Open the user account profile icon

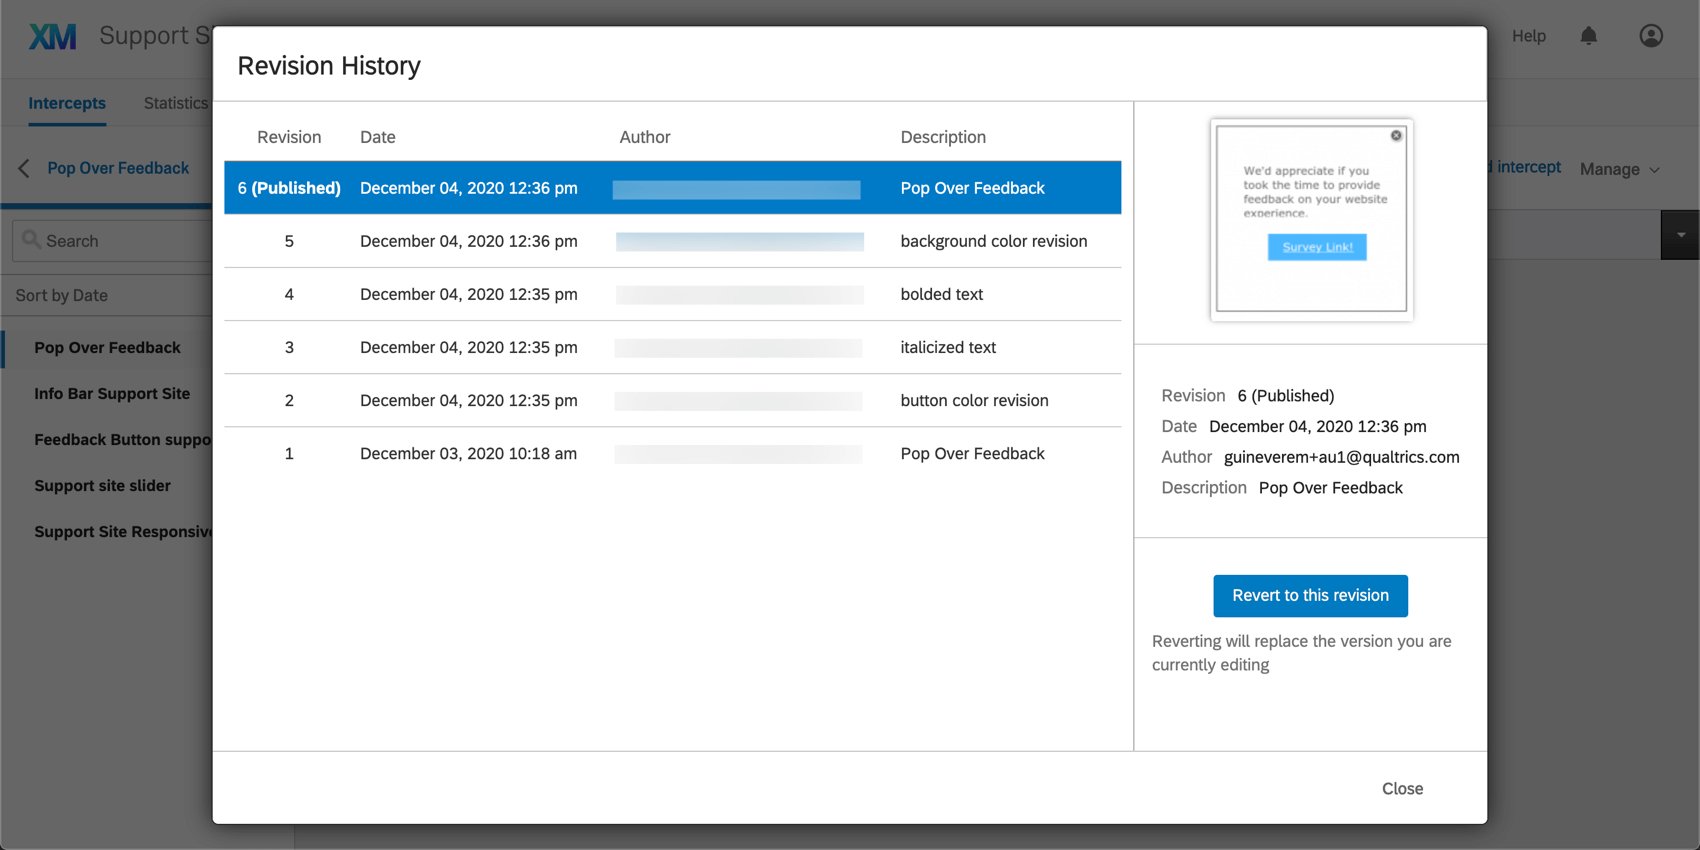[x=1651, y=36]
